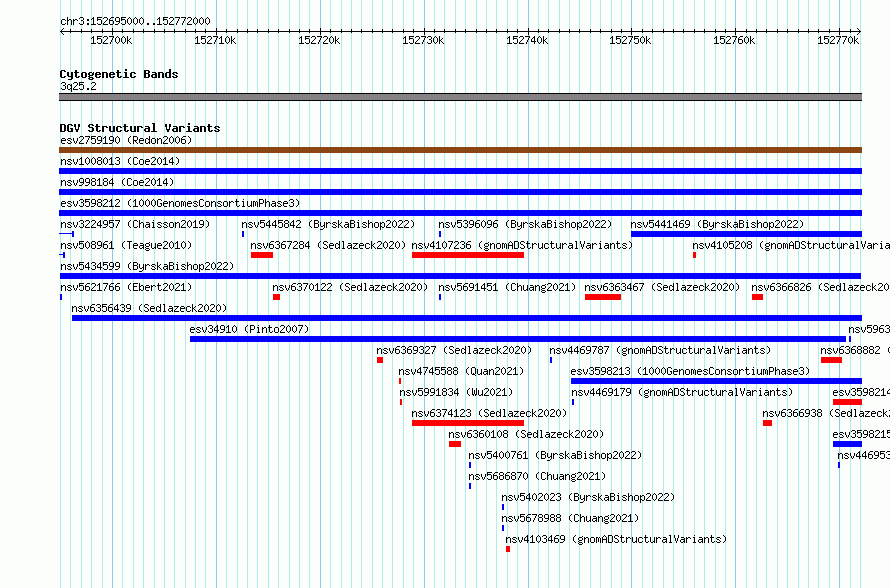Select the red nsv4107236 gnomAD variant bar

pyautogui.click(x=468, y=255)
